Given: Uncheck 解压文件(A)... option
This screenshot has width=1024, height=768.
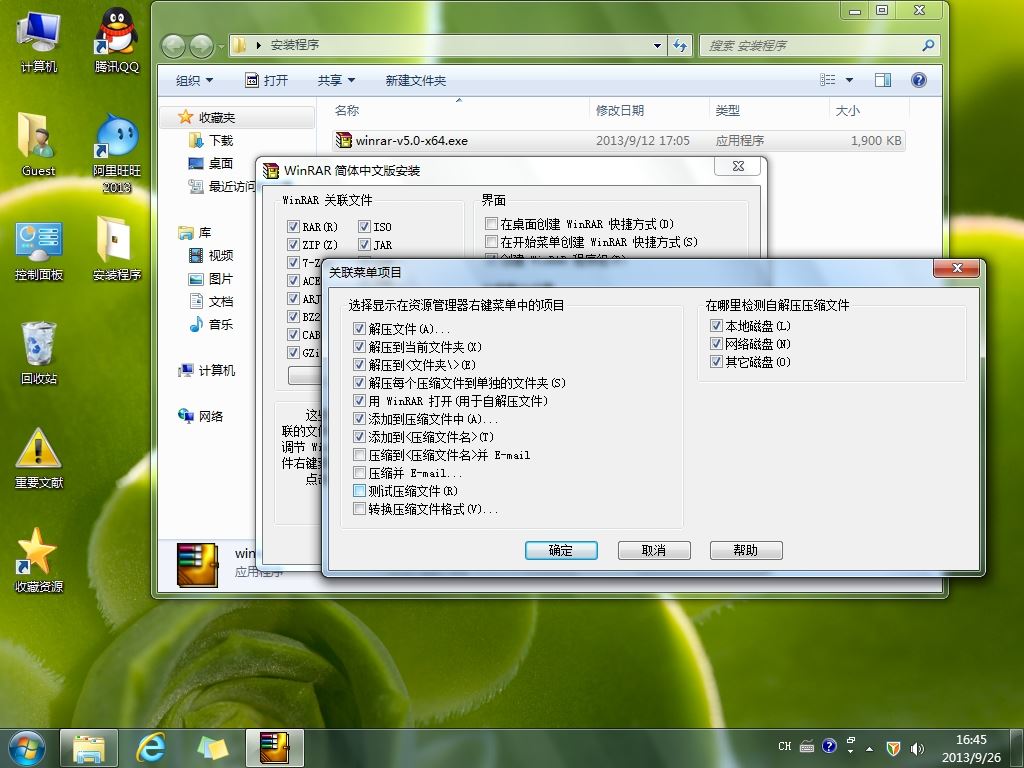Looking at the screenshot, I should point(359,328).
